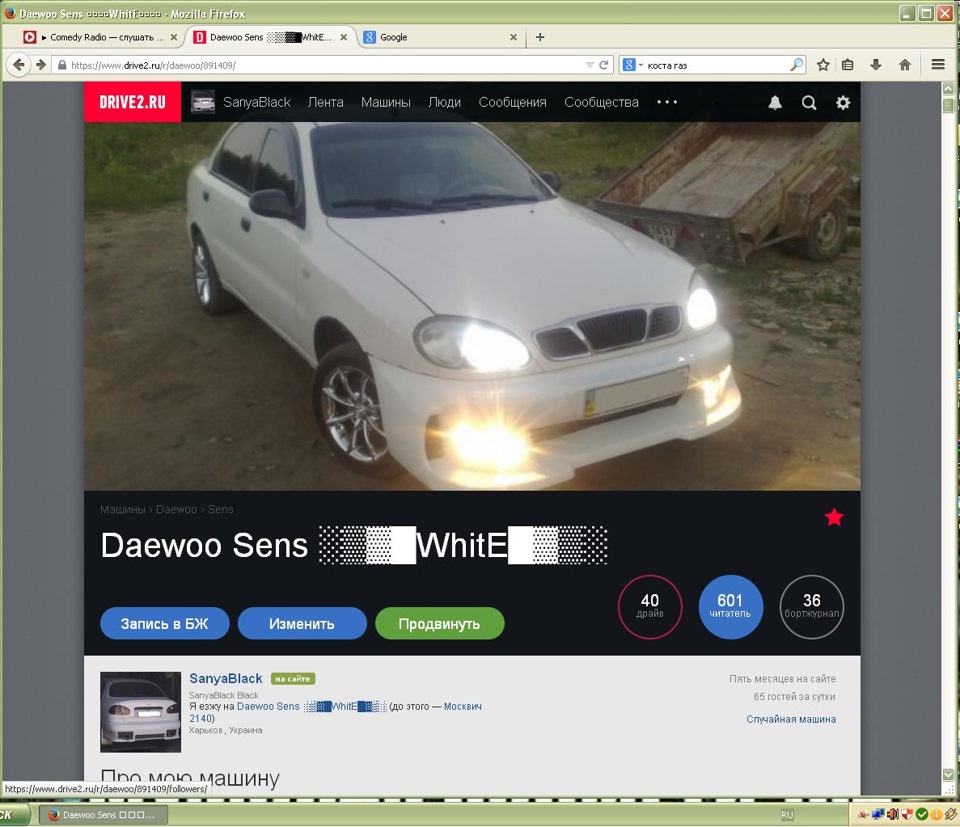Open the bookmarks list icon

point(848,65)
